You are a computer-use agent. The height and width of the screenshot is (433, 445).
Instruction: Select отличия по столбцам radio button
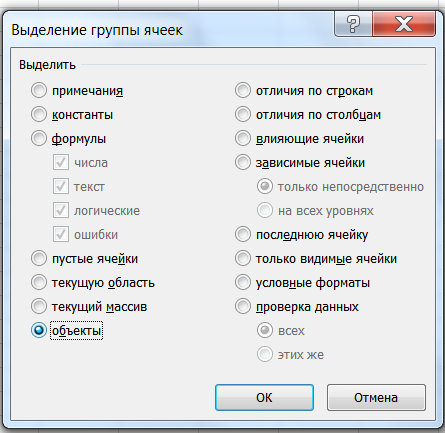coord(243,115)
